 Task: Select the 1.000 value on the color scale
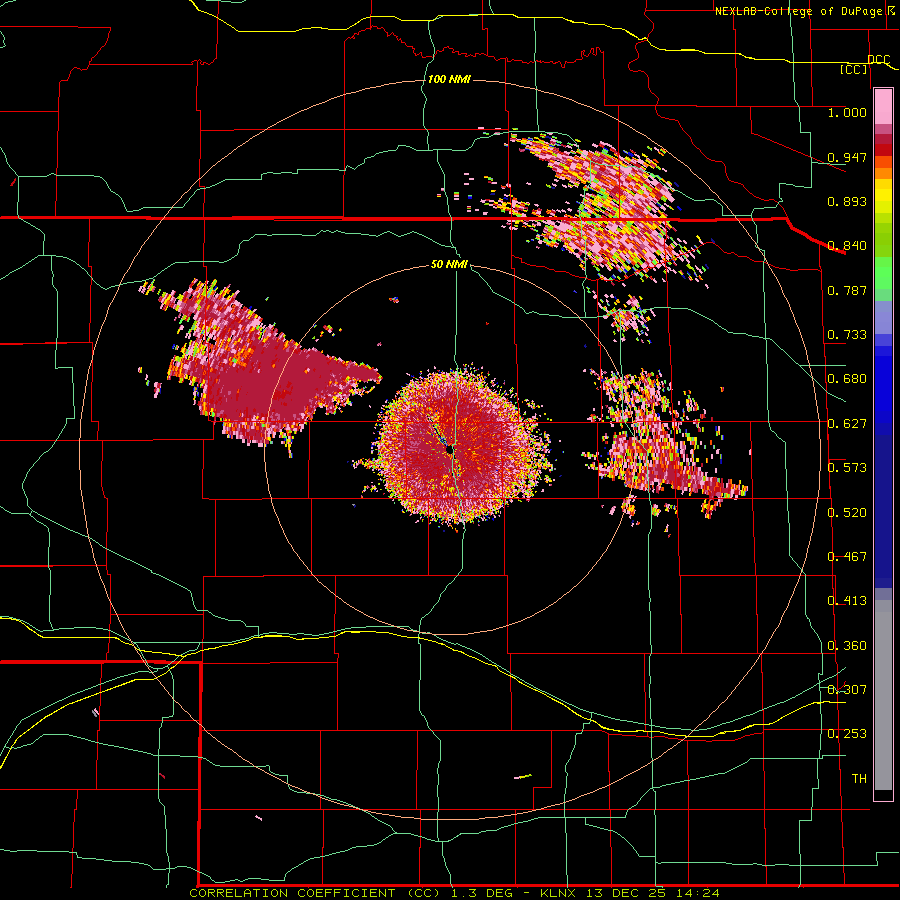click(x=847, y=112)
